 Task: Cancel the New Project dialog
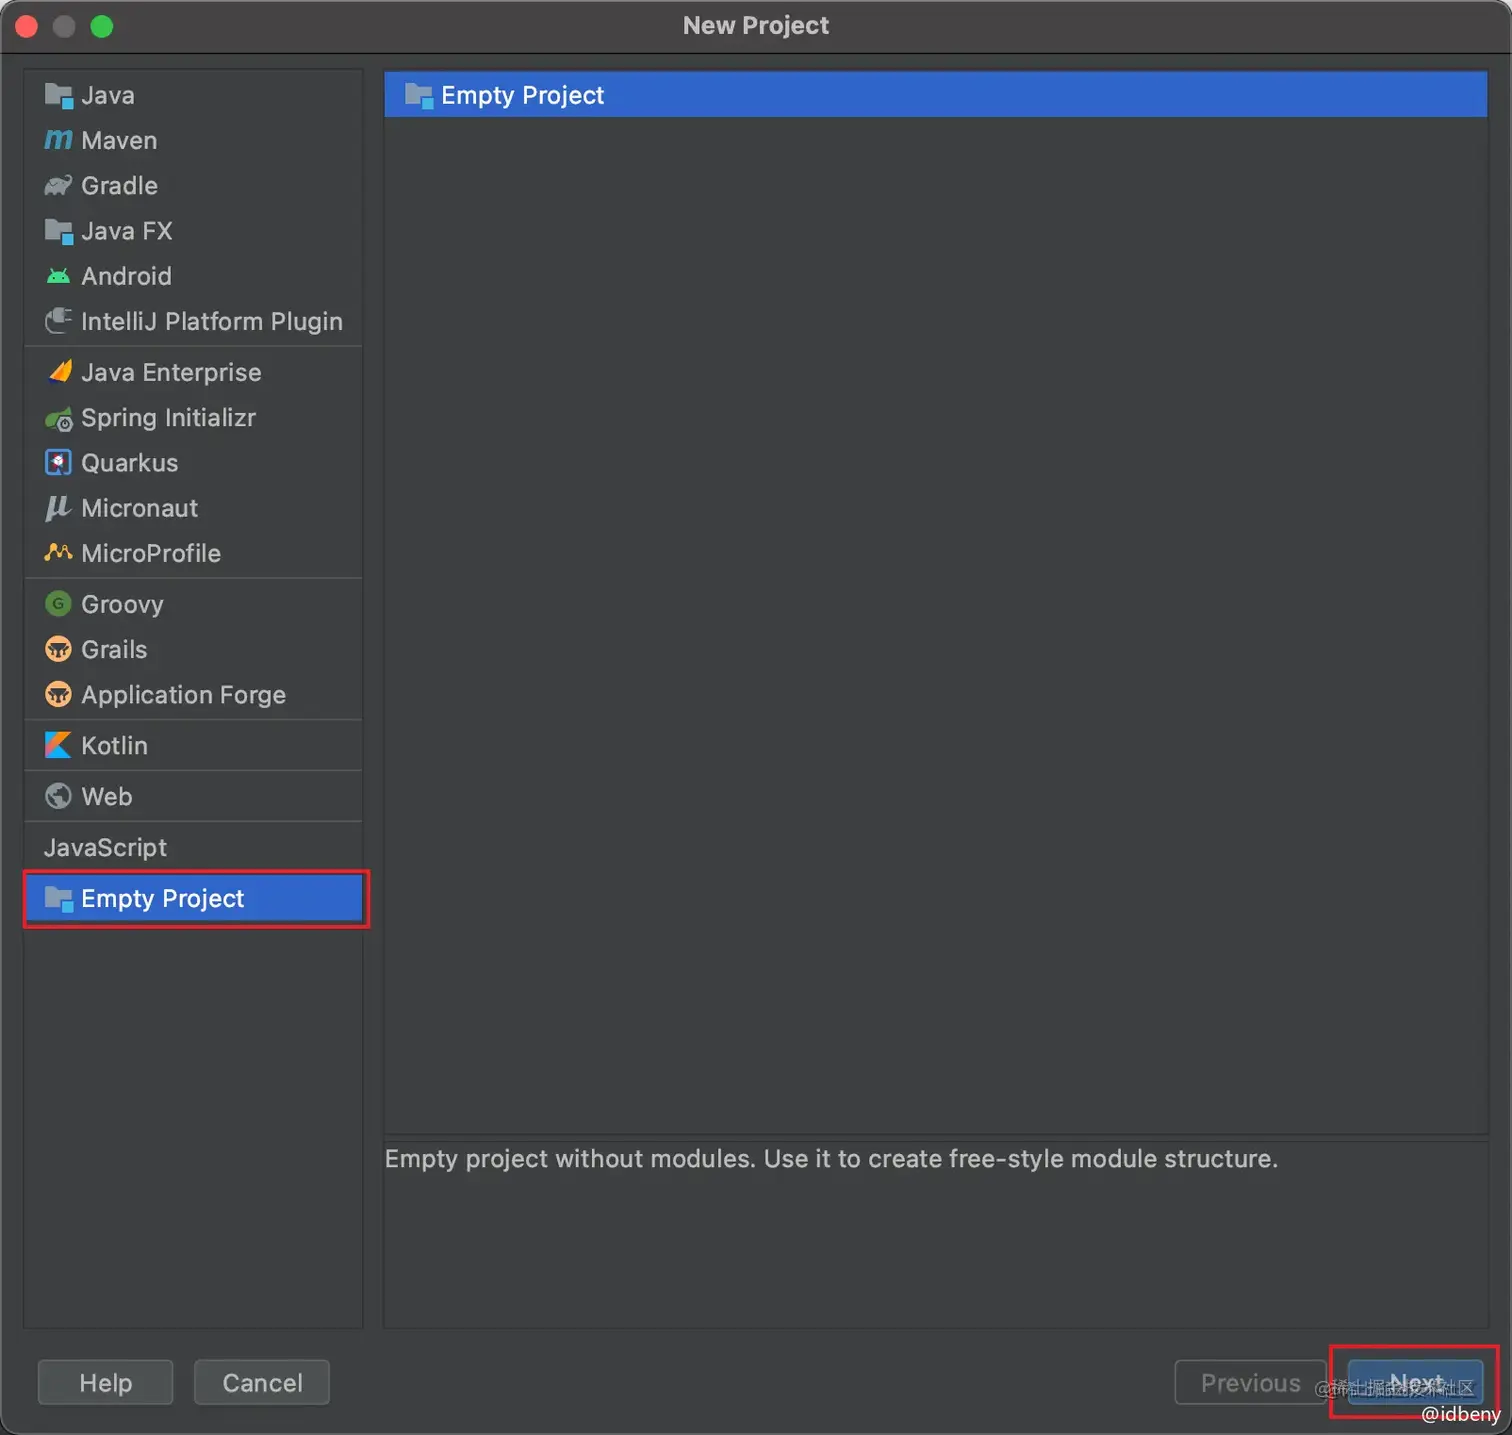point(262,1382)
